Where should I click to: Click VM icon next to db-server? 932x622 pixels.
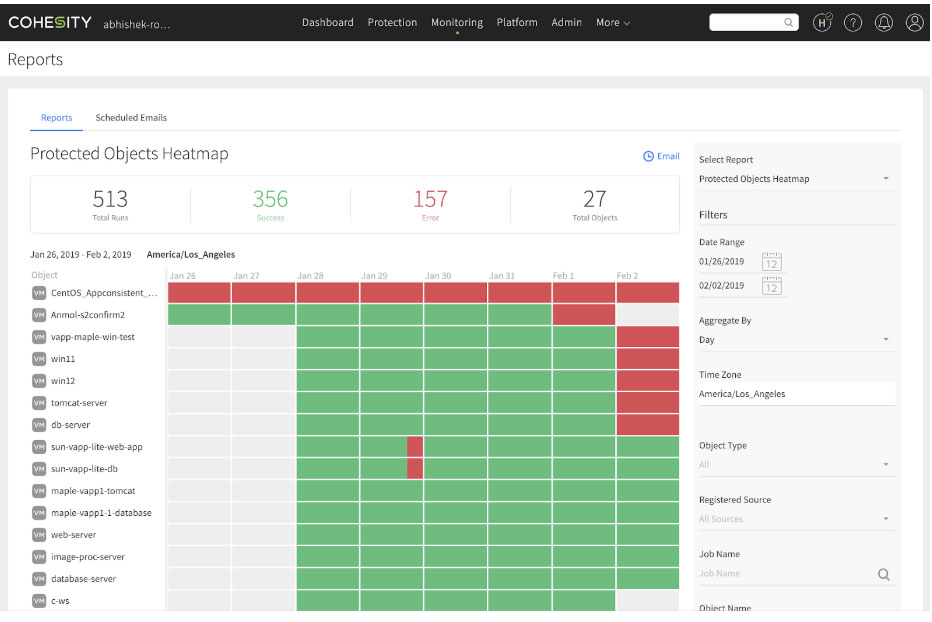click(x=39, y=425)
